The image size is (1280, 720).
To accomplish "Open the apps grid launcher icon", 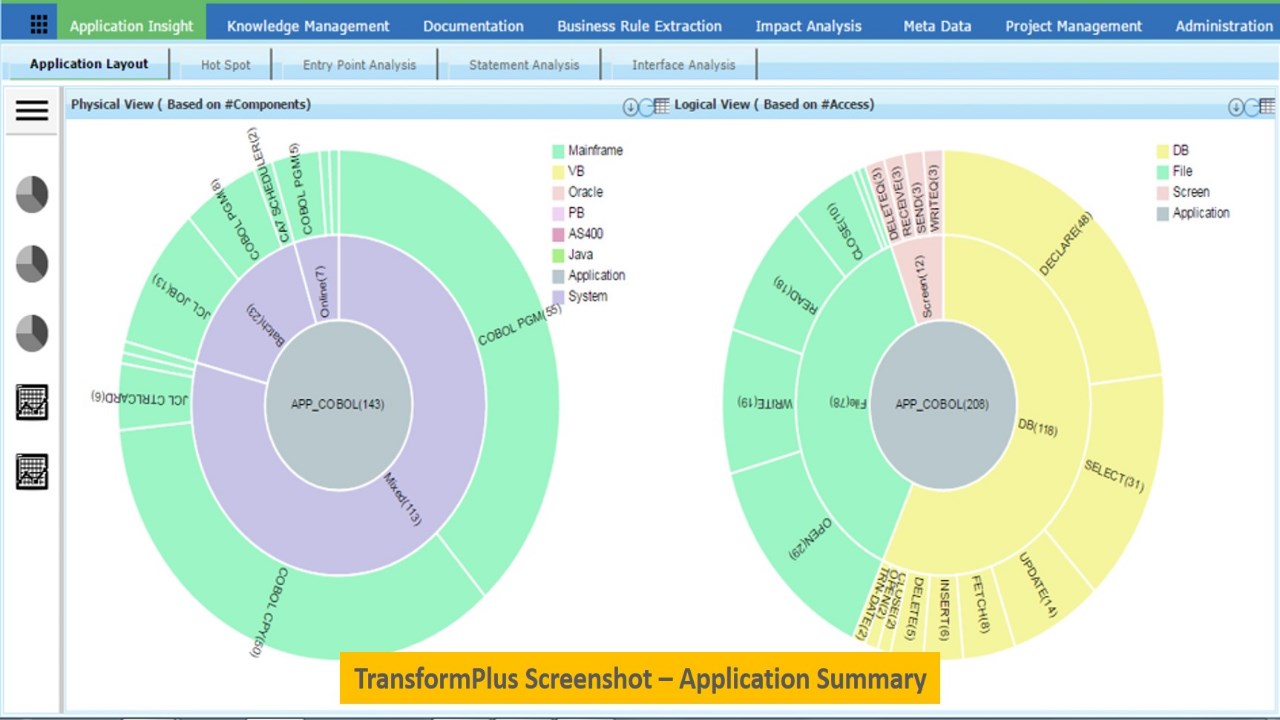I will 38,25.
